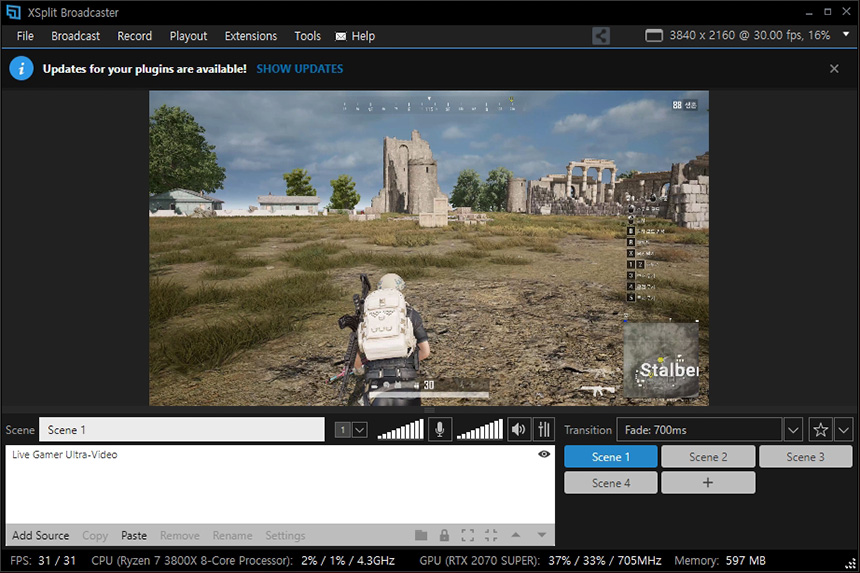Image resolution: width=860 pixels, height=573 pixels.
Task: Open the Playout menu
Action: coord(188,36)
